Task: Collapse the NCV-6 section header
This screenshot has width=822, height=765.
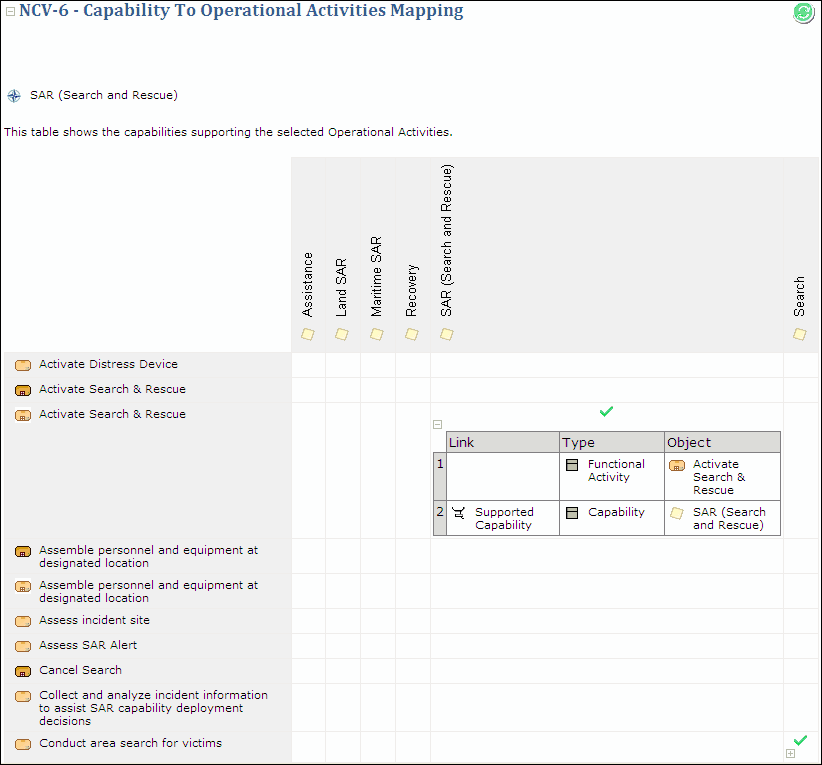Action: pyautogui.click(x=10, y=12)
